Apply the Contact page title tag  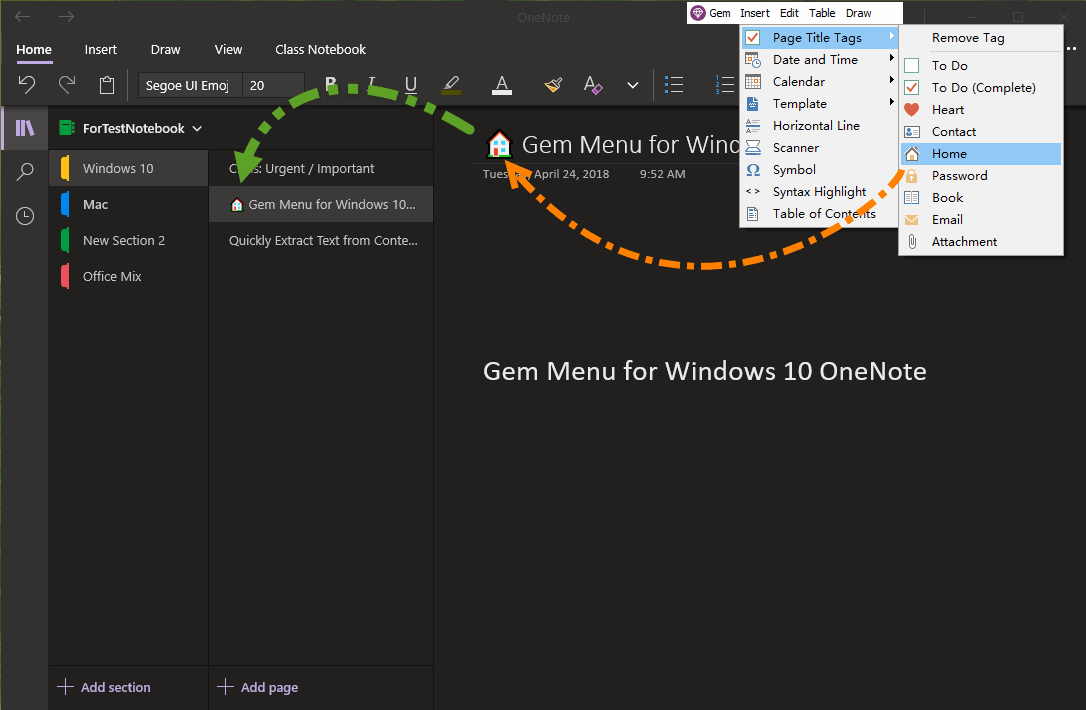click(981, 132)
